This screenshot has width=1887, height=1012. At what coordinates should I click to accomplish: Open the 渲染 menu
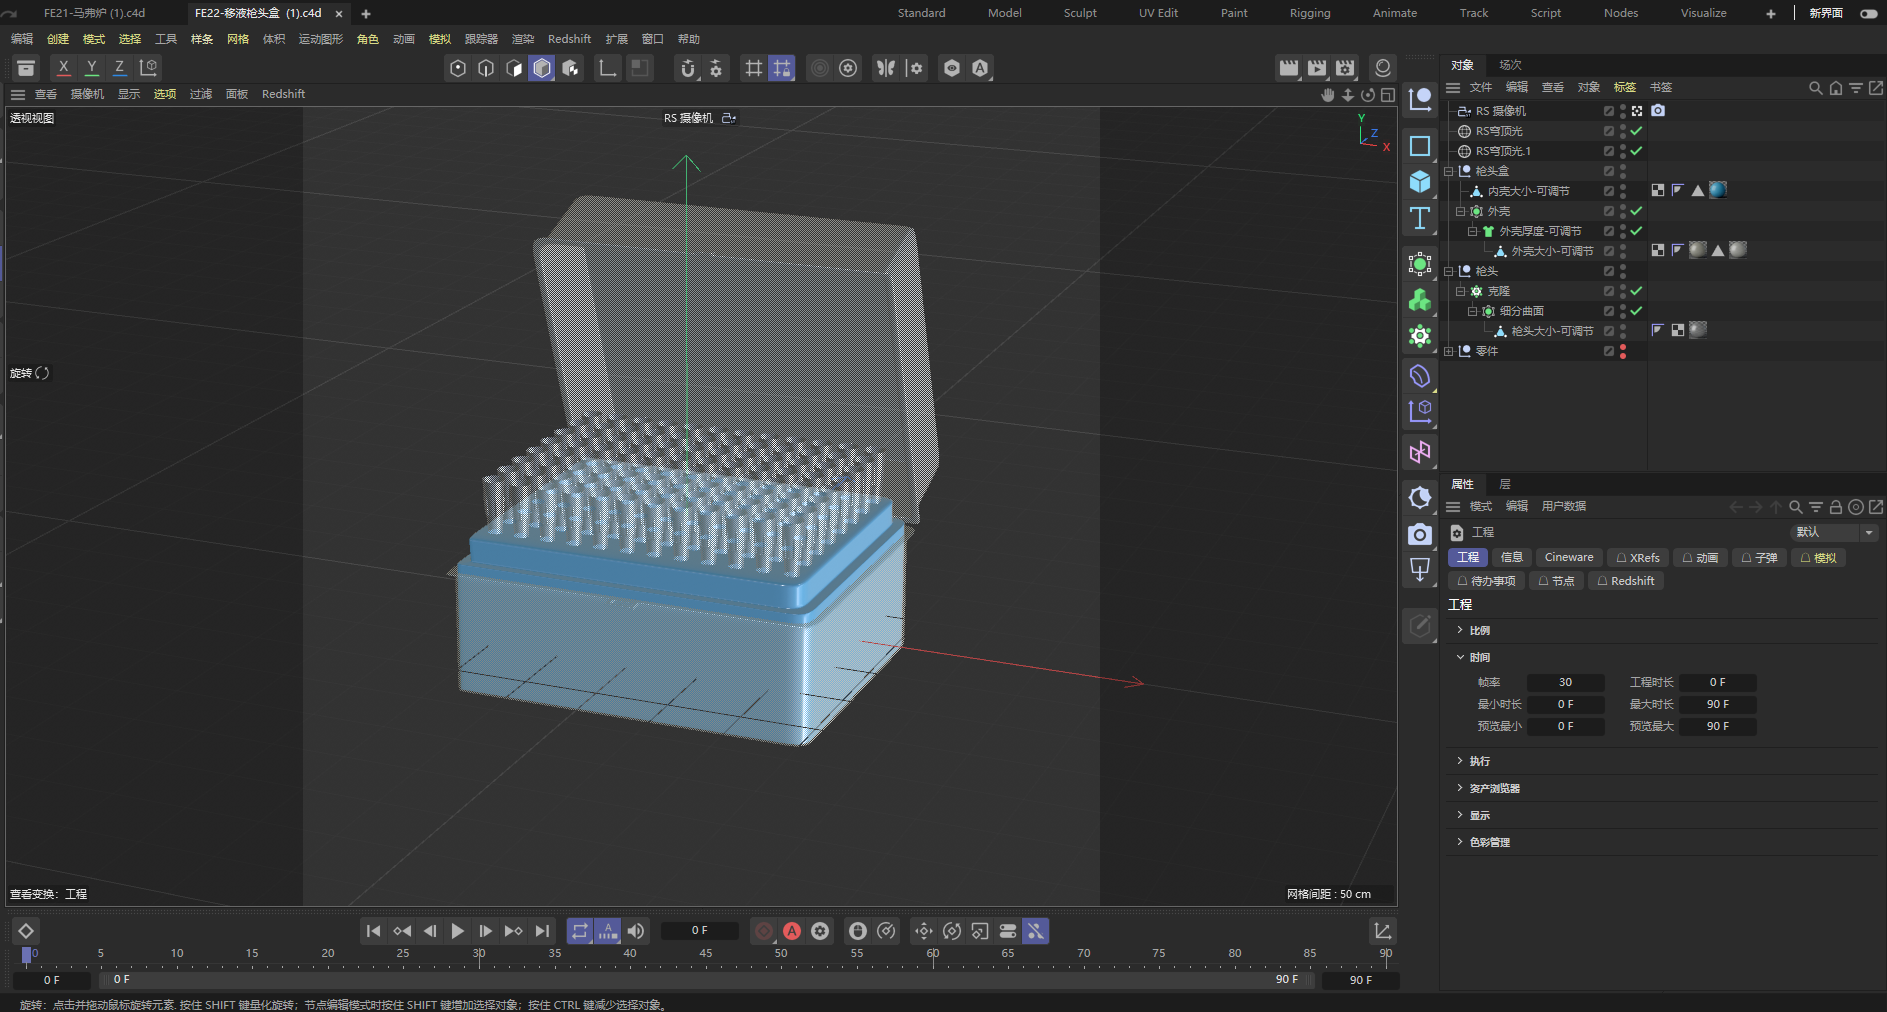[x=523, y=39]
